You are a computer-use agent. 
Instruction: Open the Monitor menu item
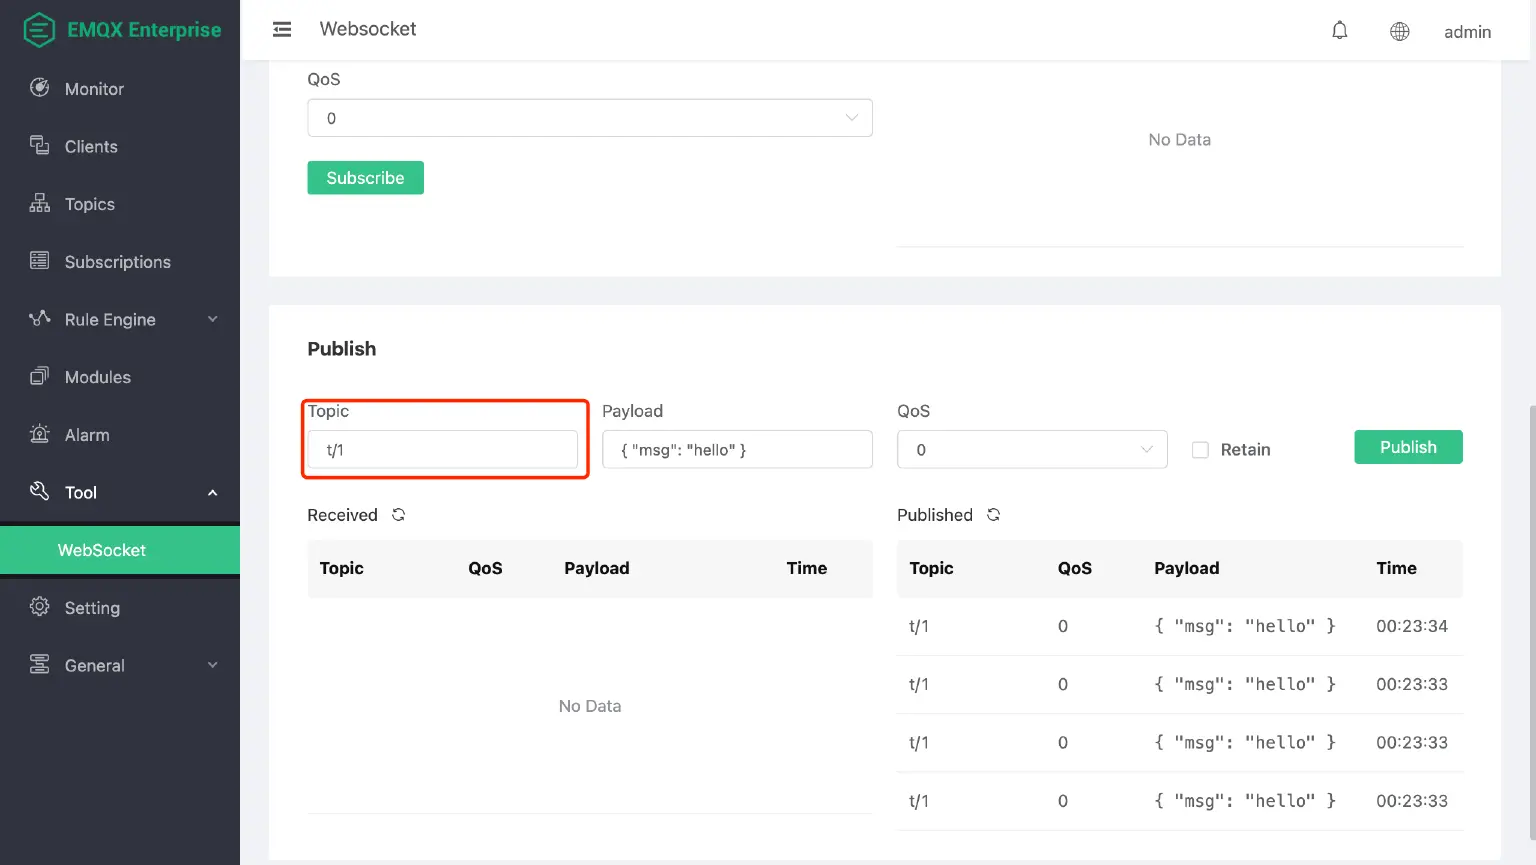point(120,89)
